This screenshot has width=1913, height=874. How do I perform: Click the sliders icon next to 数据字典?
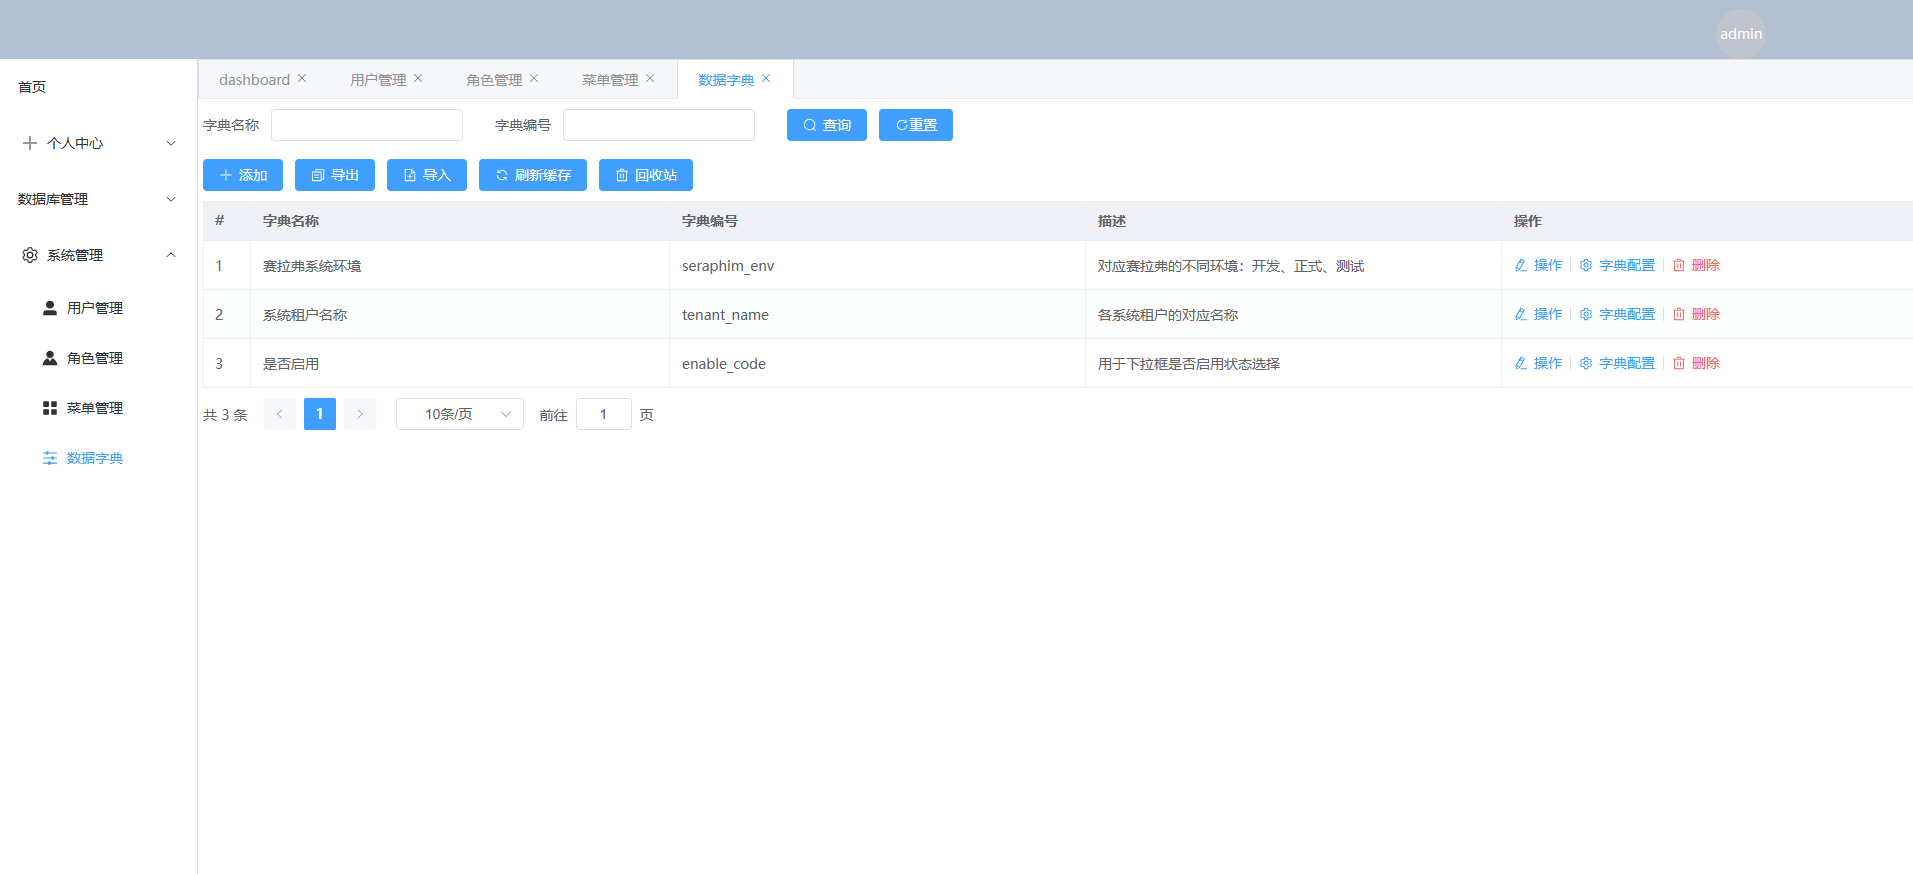50,458
